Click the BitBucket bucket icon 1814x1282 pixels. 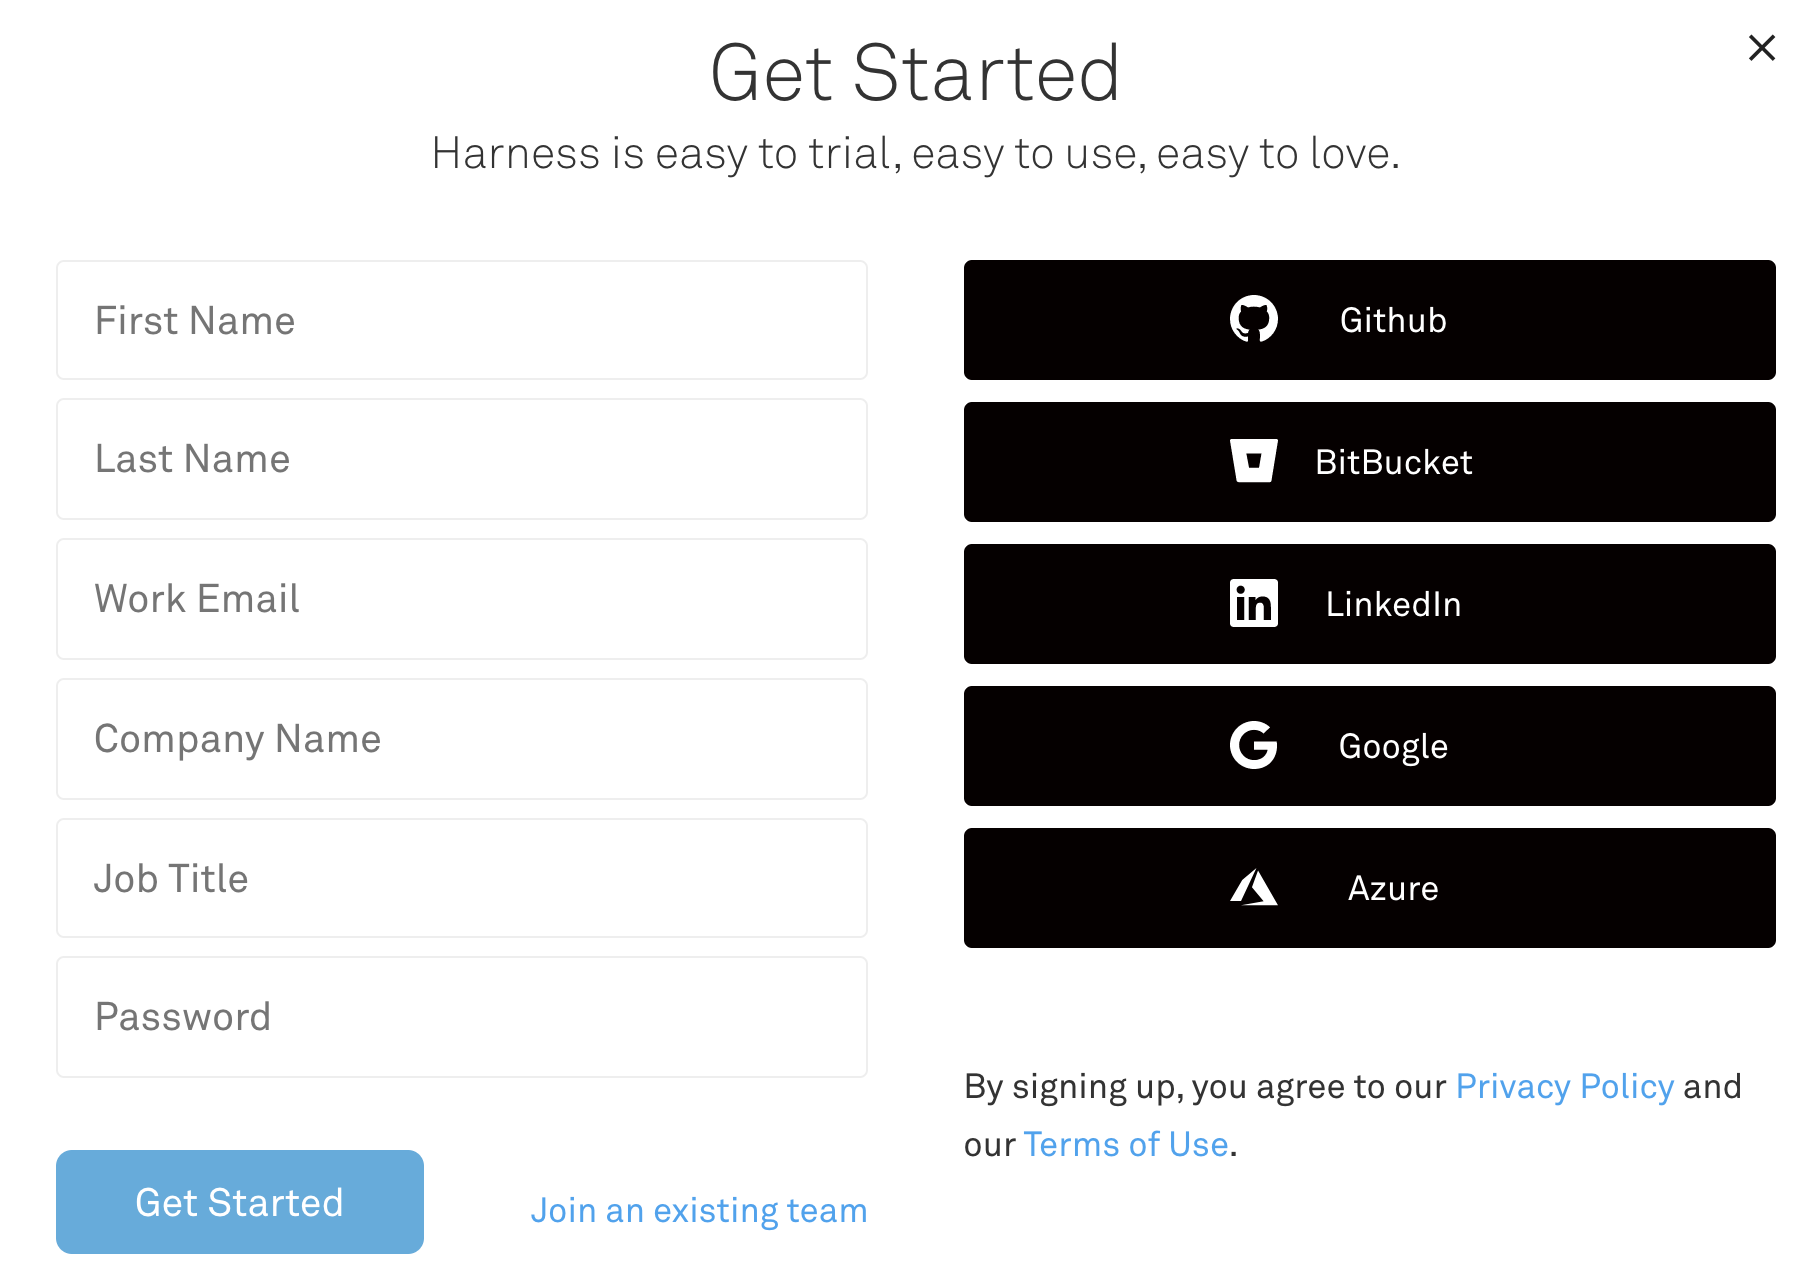coord(1253,461)
